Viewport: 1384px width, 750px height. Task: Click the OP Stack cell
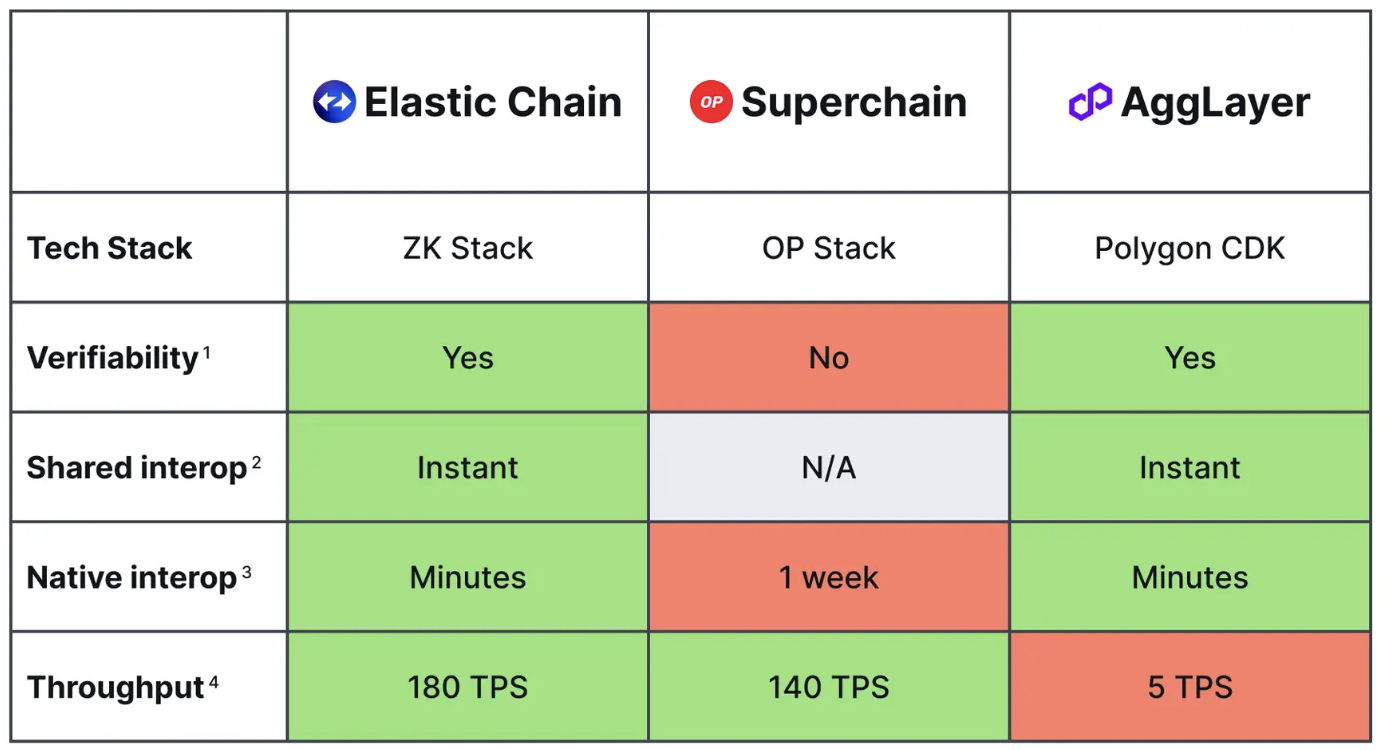(x=829, y=248)
